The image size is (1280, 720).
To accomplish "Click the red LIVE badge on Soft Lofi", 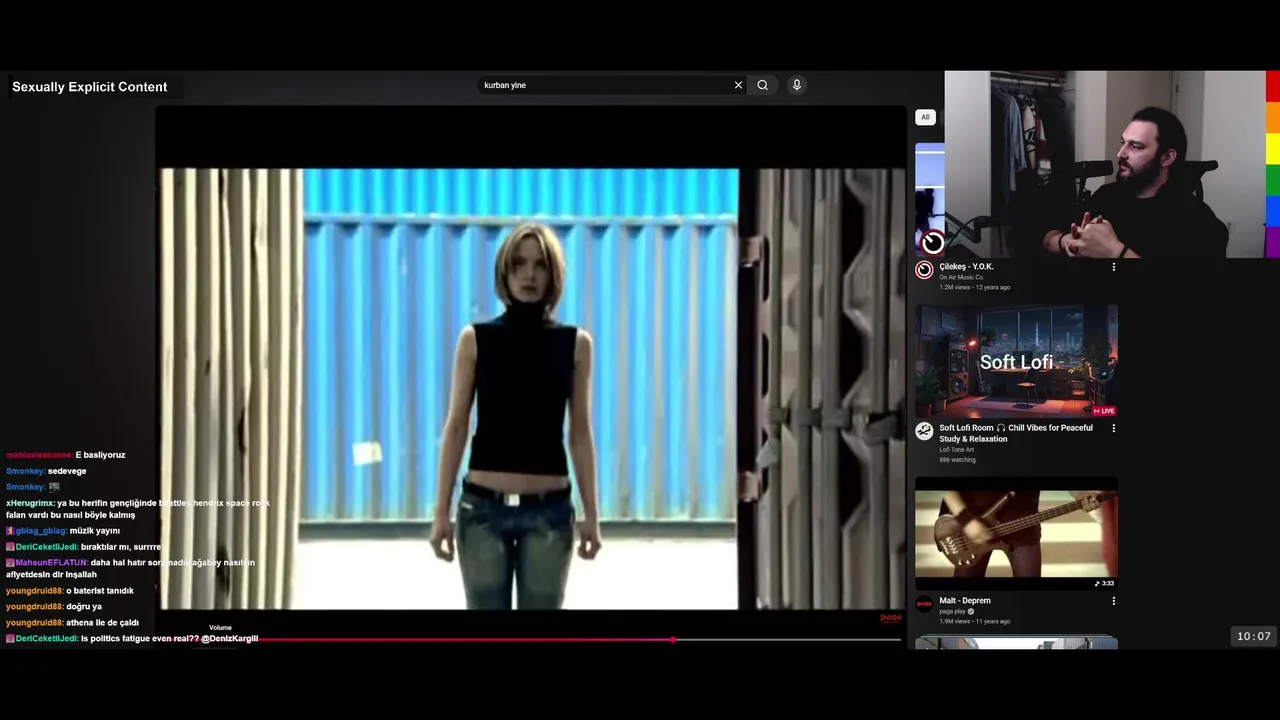I will (x=1104, y=411).
